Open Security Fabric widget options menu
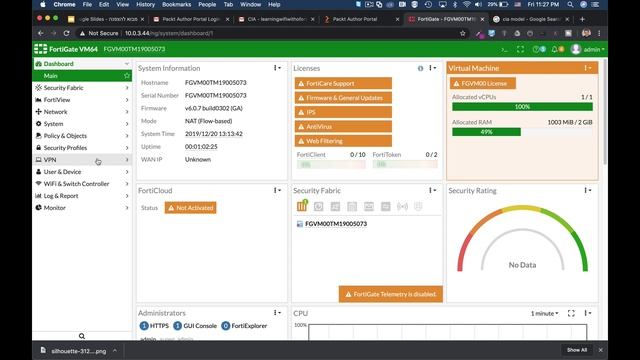Viewport: 640px width, 360px height. 432,190
